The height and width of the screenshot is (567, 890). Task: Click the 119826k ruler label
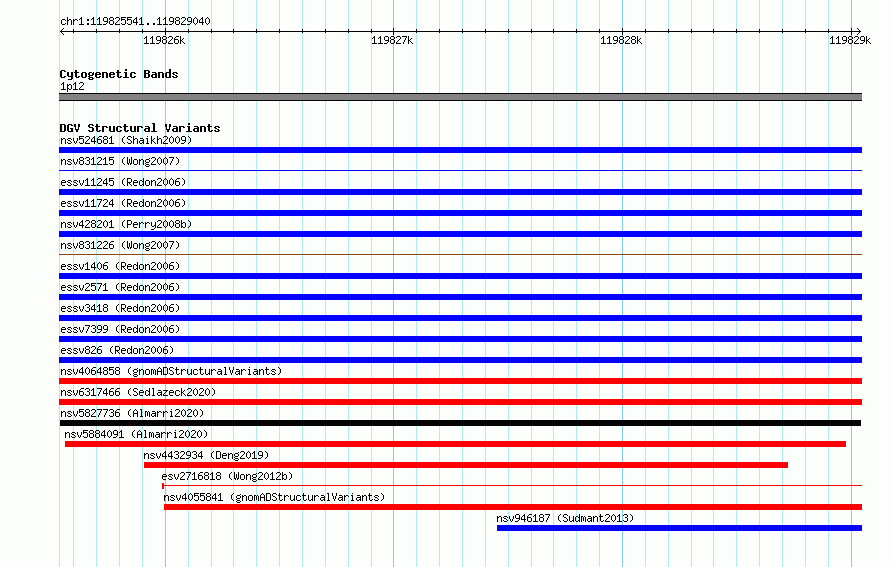[x=164, y=40]
